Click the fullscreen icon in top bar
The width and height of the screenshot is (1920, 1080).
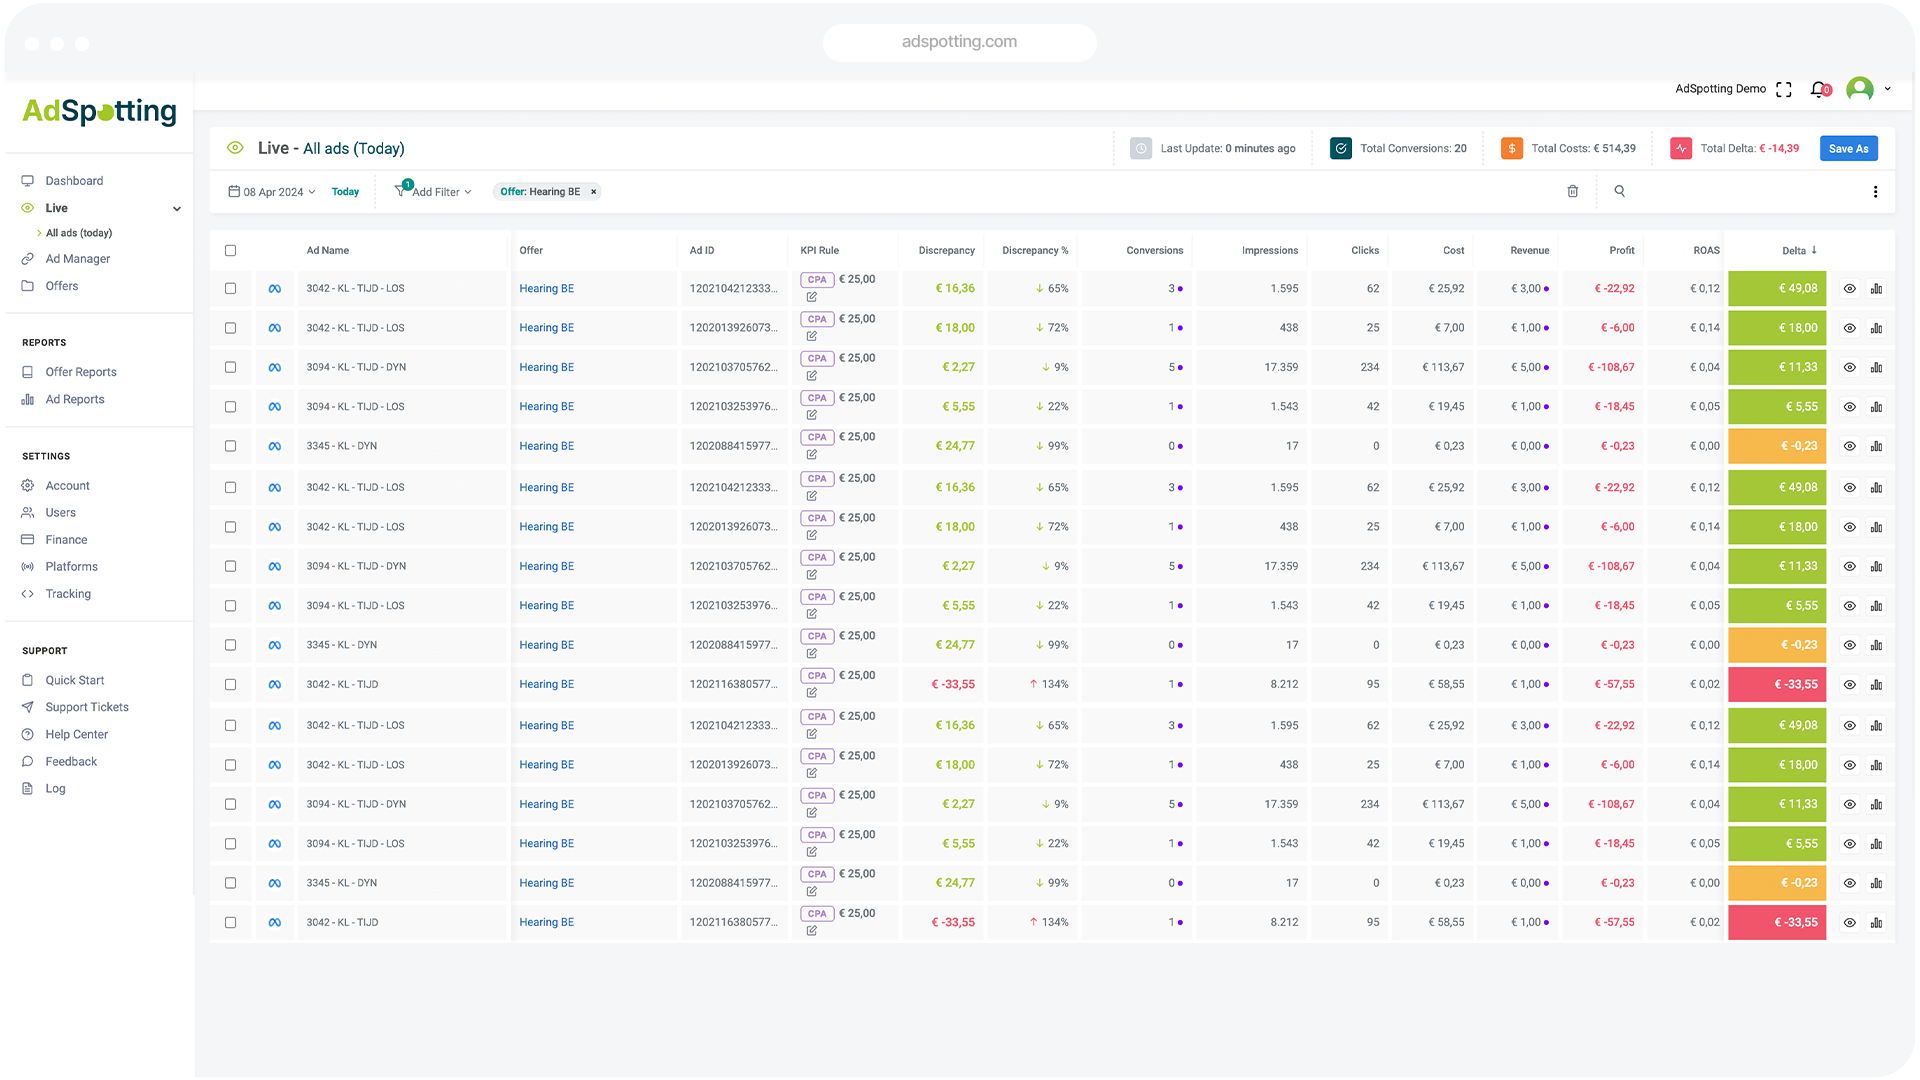point(1783,90)
